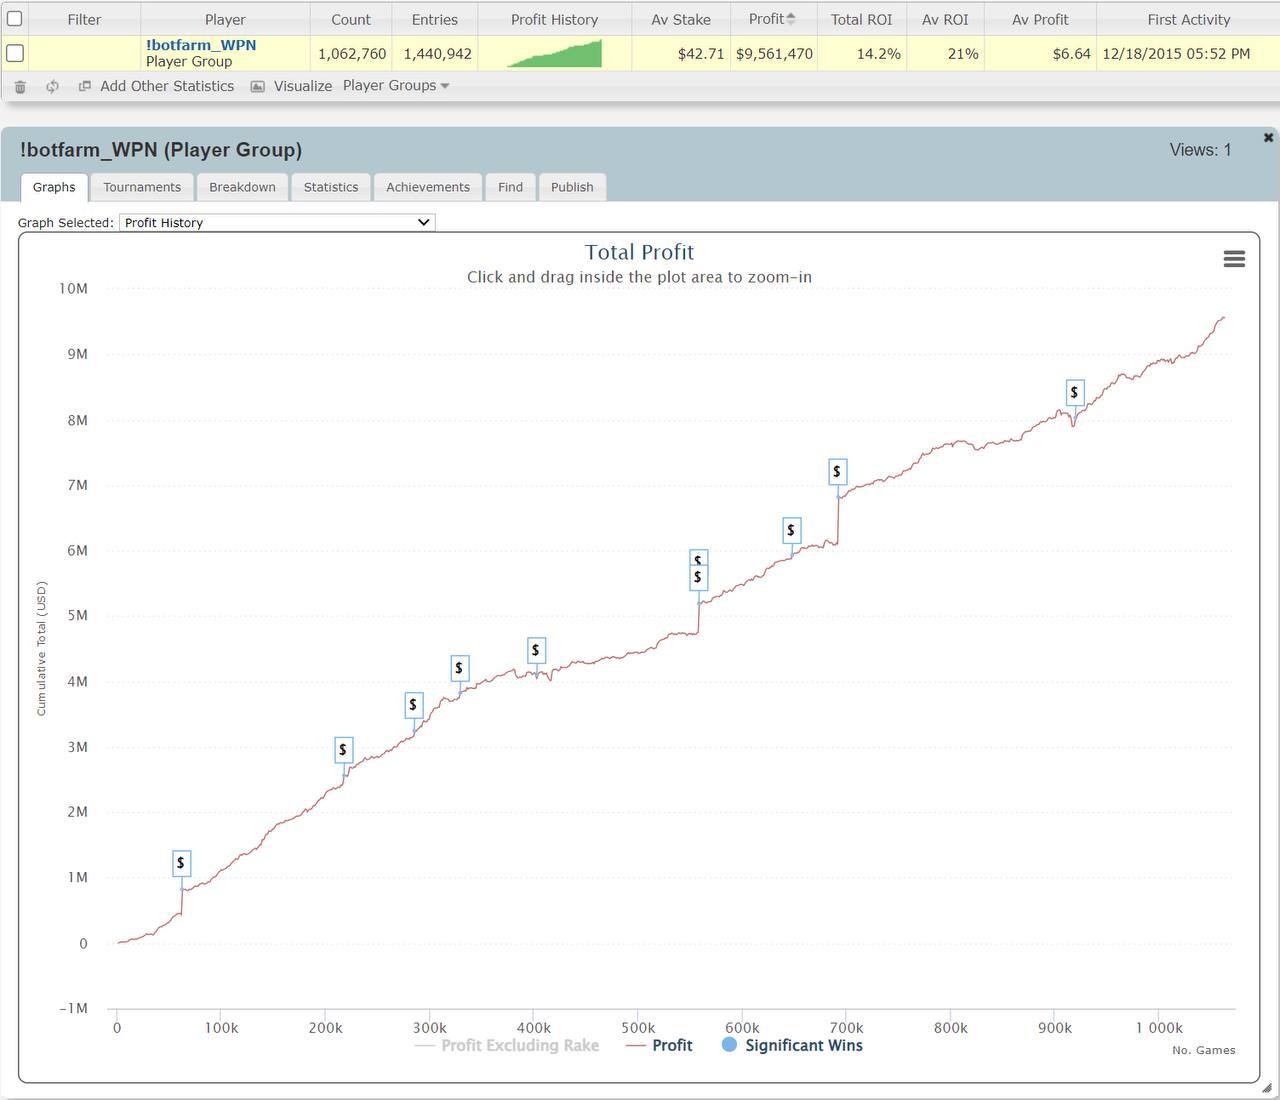Open the chart context menu (hamburger icon)
This screenshot has width=1280, height=1100.
point(1234,259)
